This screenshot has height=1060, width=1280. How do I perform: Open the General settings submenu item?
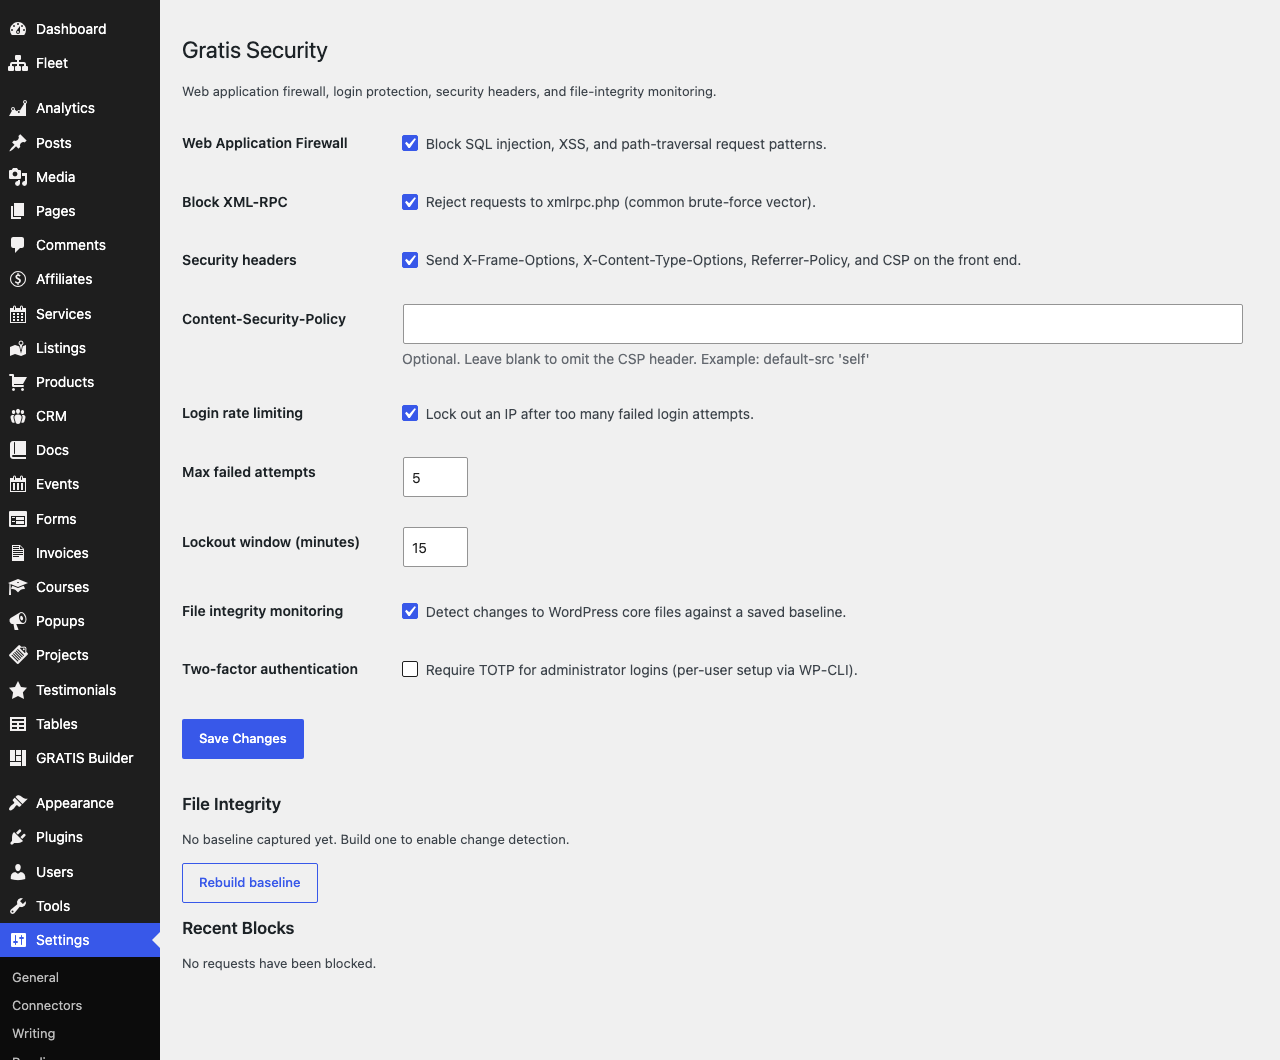tap(36, 978)
